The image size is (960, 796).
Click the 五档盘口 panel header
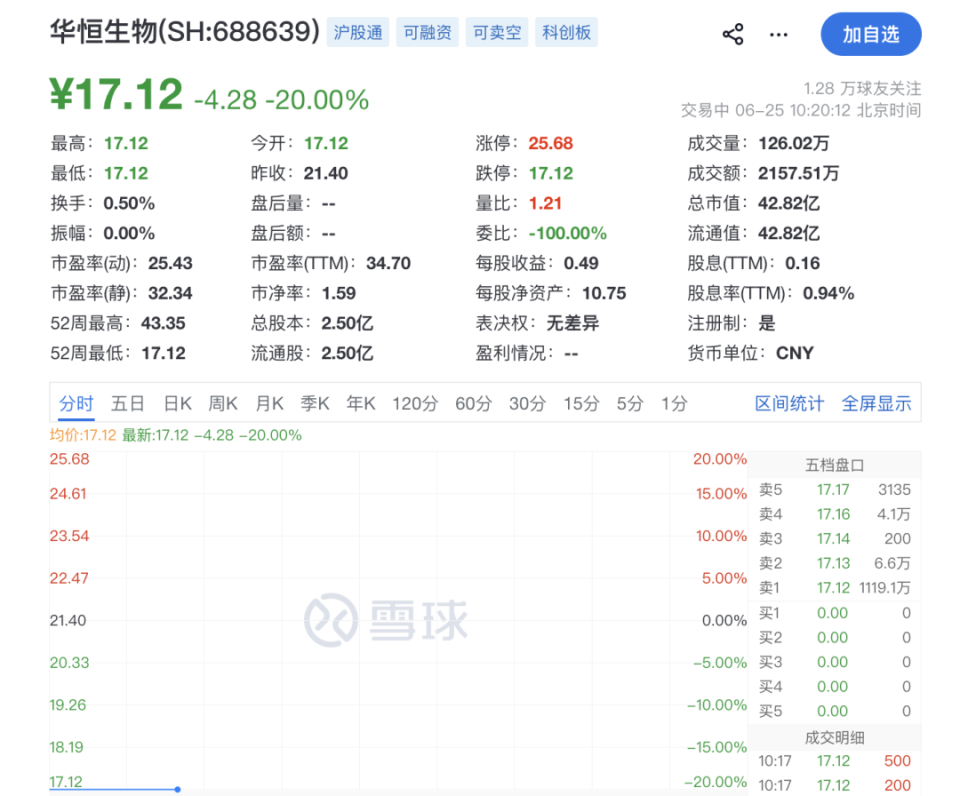834,465
